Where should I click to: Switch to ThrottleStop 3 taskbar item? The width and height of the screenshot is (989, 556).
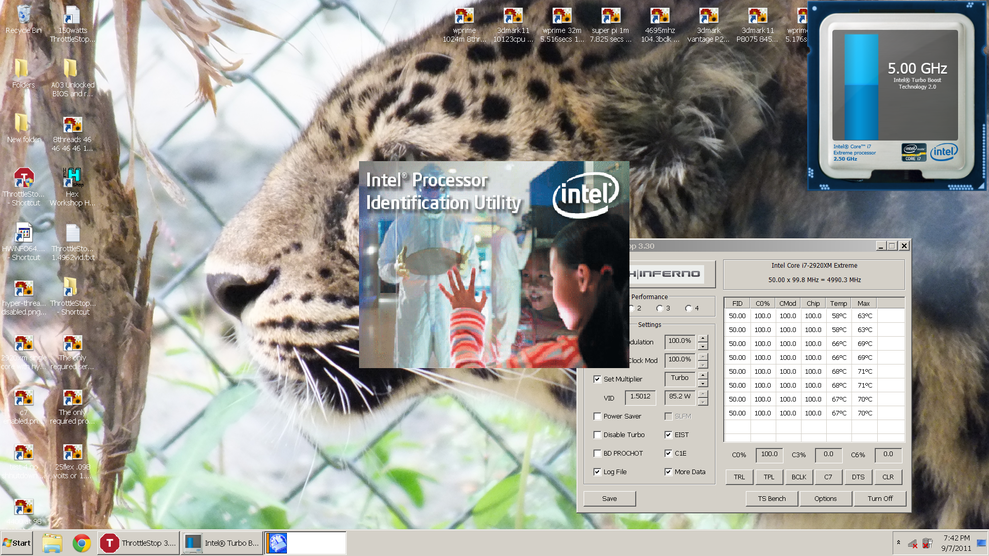tap(139, 543)
